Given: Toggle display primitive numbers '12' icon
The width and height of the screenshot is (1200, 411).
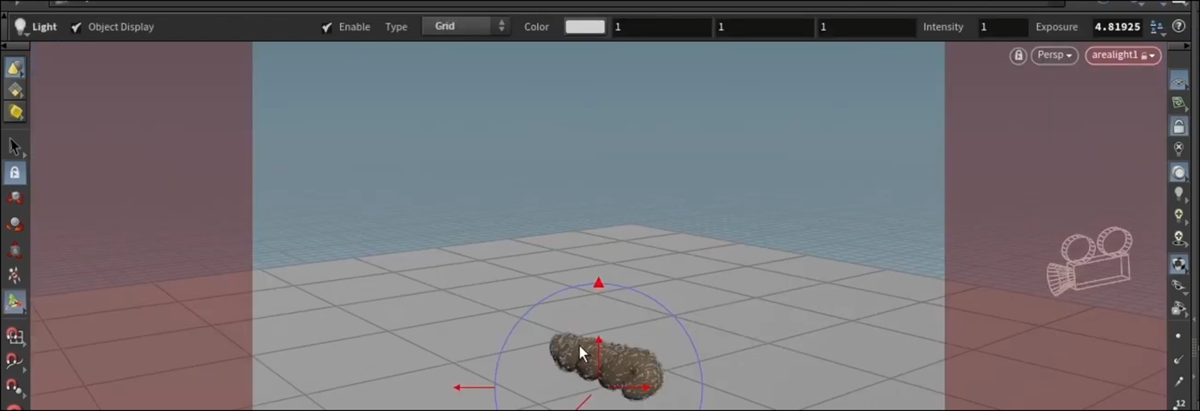Looking at the screenshot, I should pyautogui.click(x=1179, y=402).
